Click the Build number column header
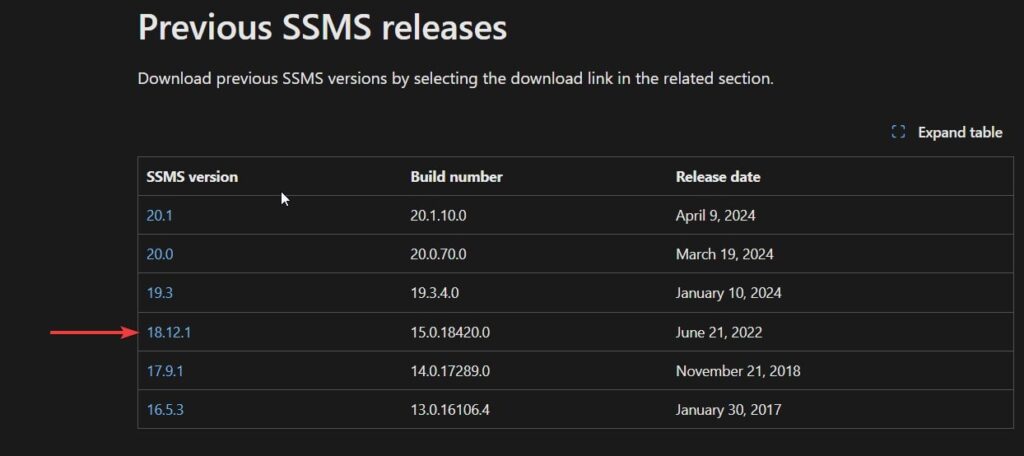Image resolution: width=1024 pixels, height=456 pixels. pos(456,177)
